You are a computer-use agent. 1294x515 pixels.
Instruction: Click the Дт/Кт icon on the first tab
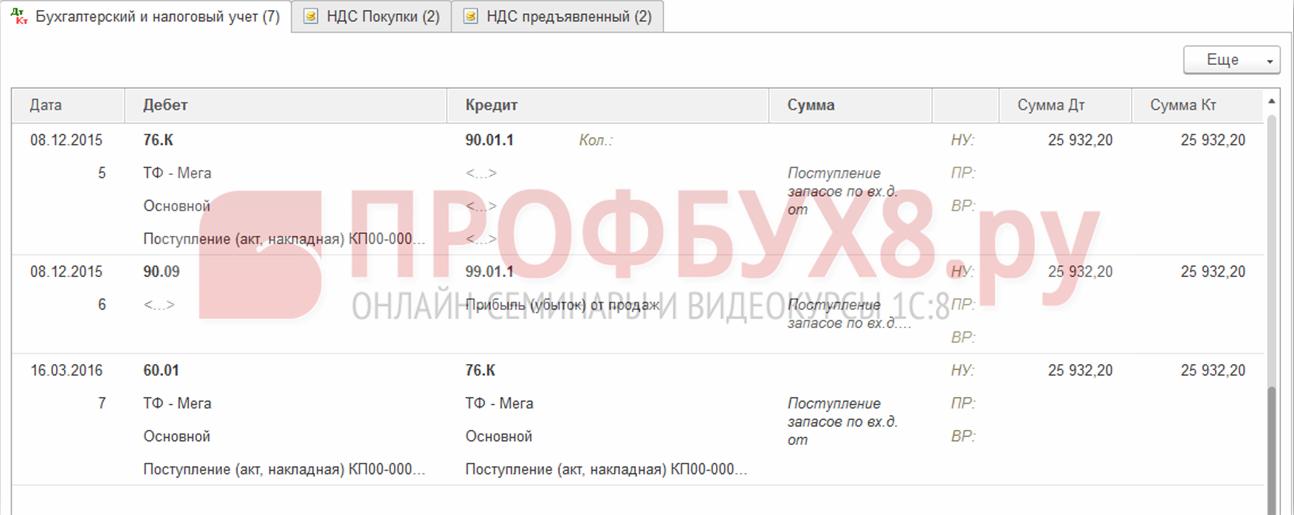point(18,16)
